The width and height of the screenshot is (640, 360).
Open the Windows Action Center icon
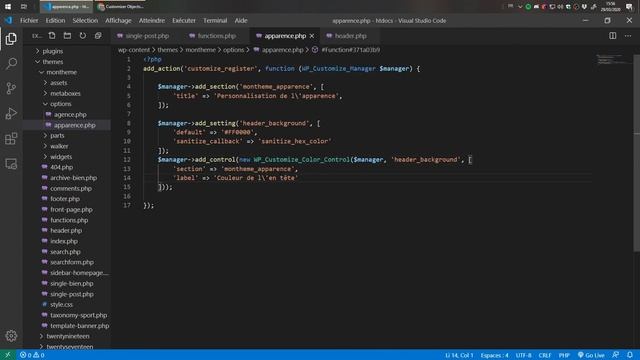pyautogui.click(x=629, y=7)
